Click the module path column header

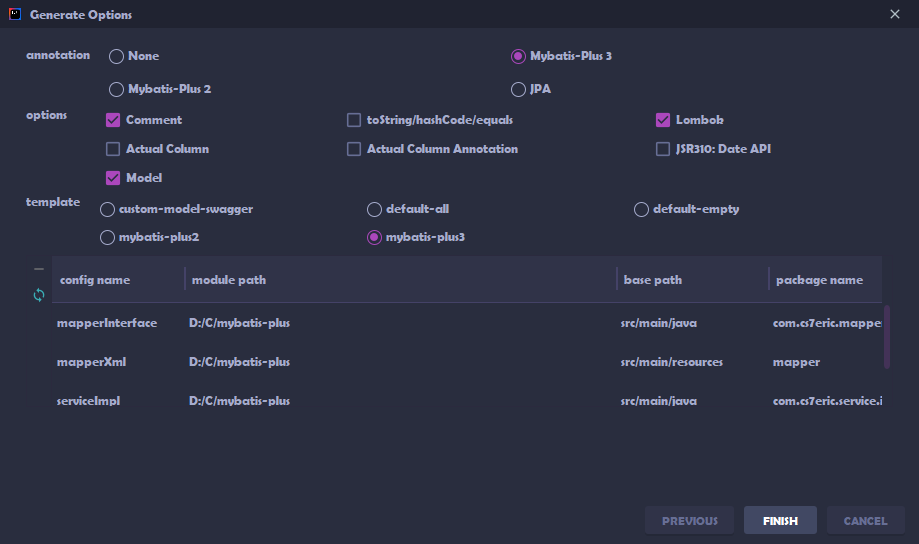(x=401, y=280)
